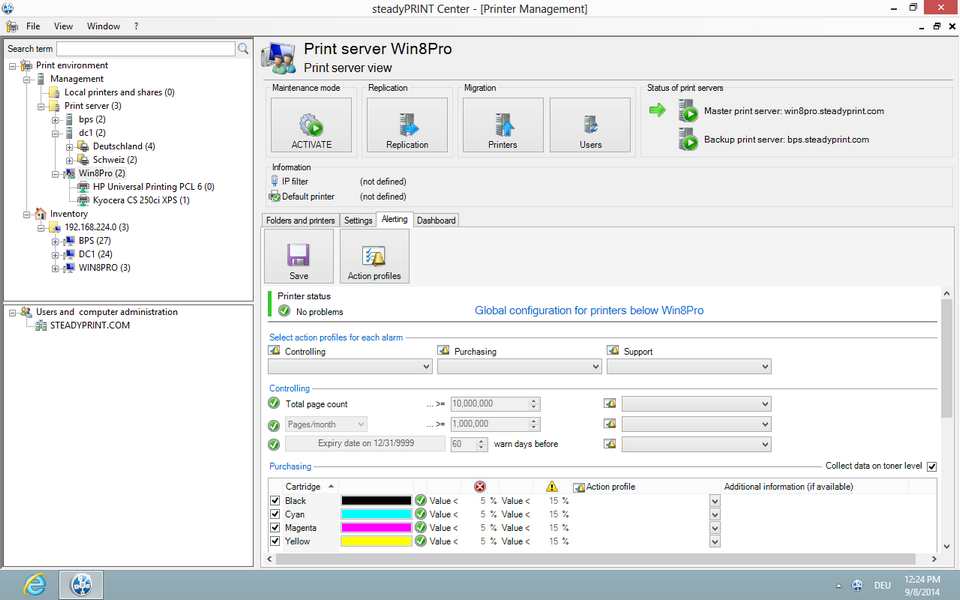
Task: Click the warn days stepper arrows
Action: pos(482,444)
